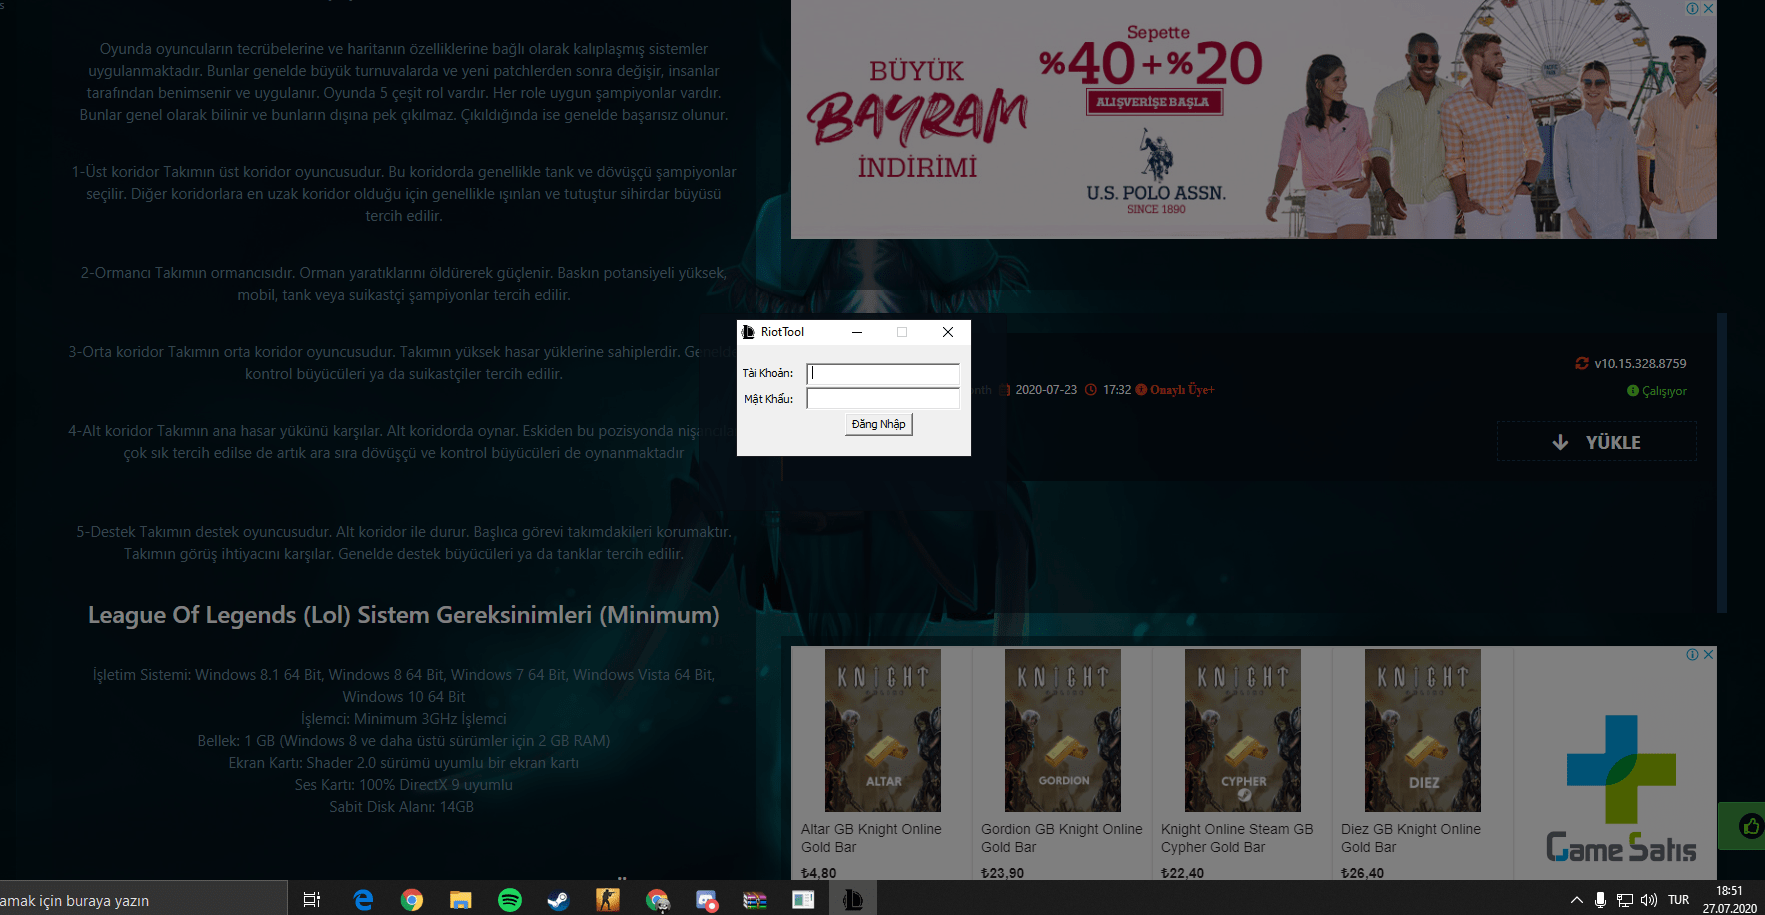Click the RiotTool title bar icon

click(x=748, y=332)
